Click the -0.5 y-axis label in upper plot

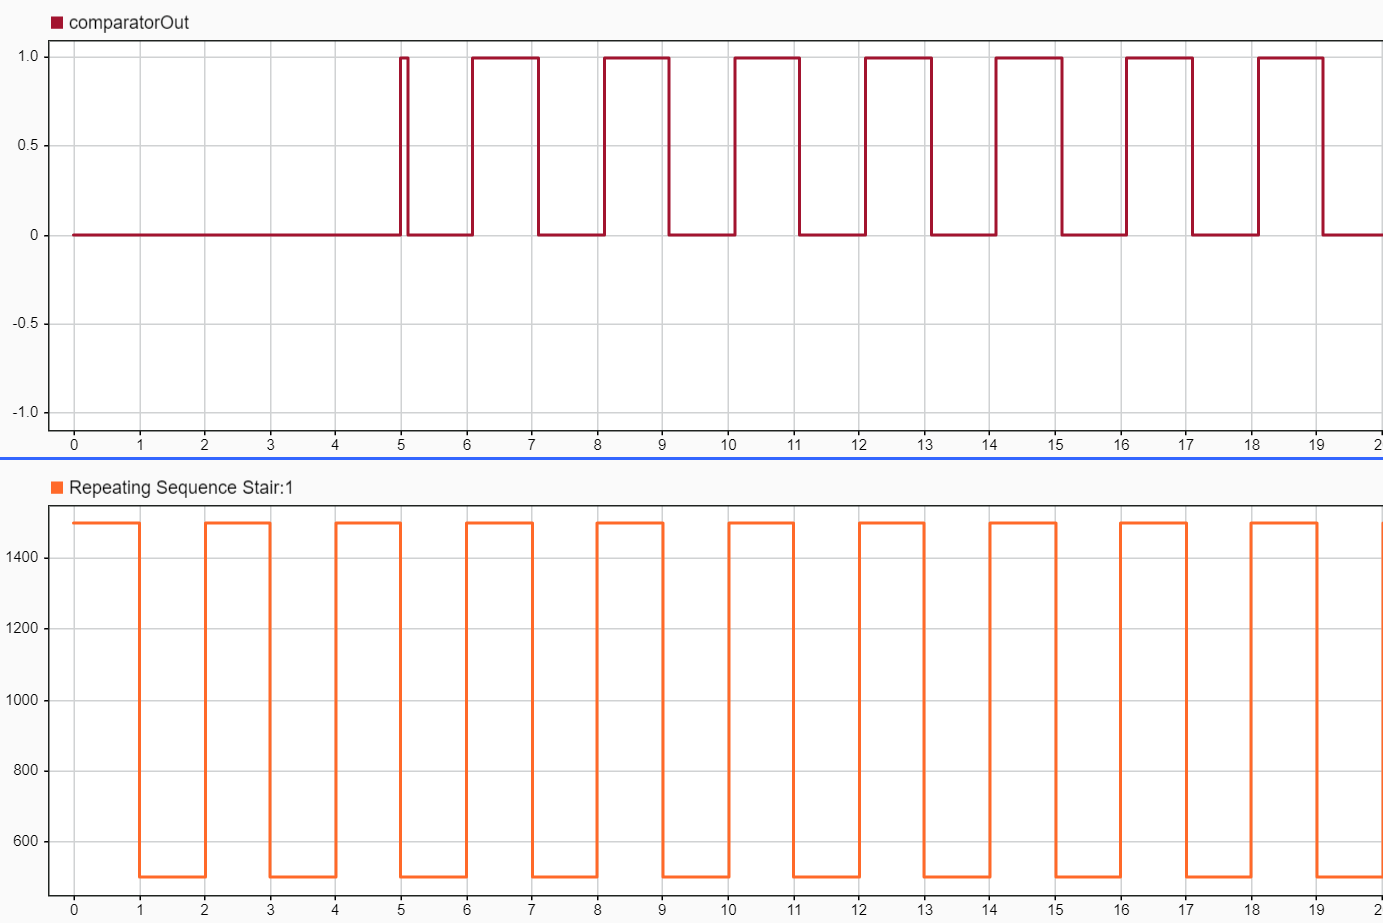(26, 324)
